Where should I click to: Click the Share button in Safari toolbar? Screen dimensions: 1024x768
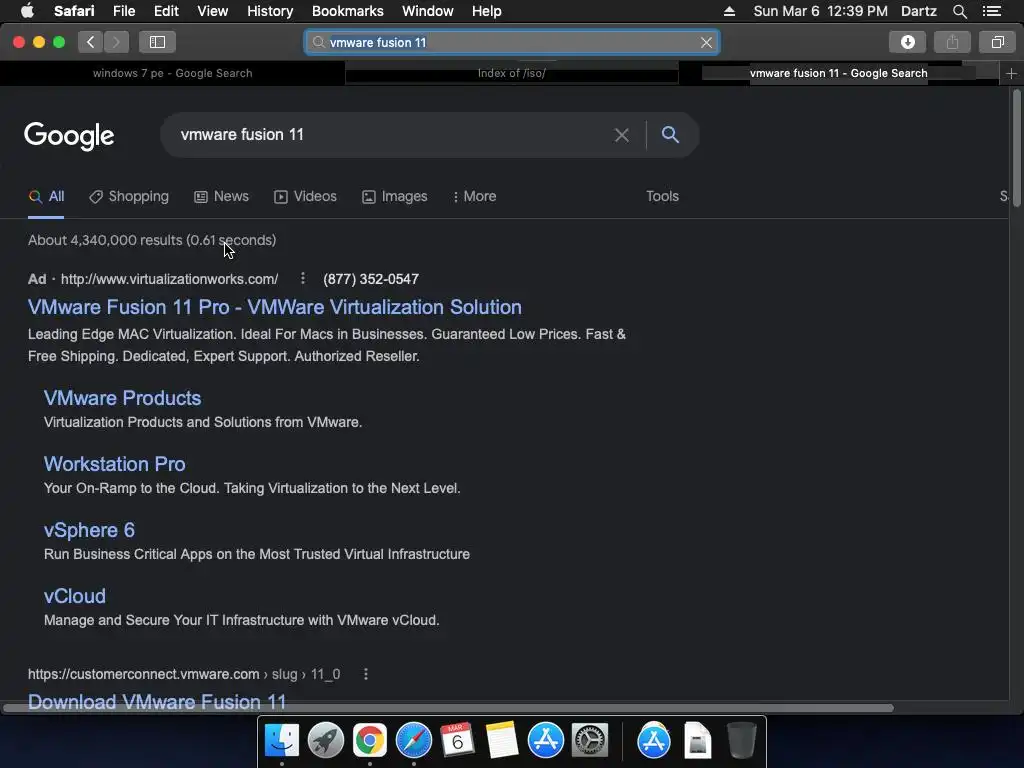pyautogui.click(x=952, y=42)
